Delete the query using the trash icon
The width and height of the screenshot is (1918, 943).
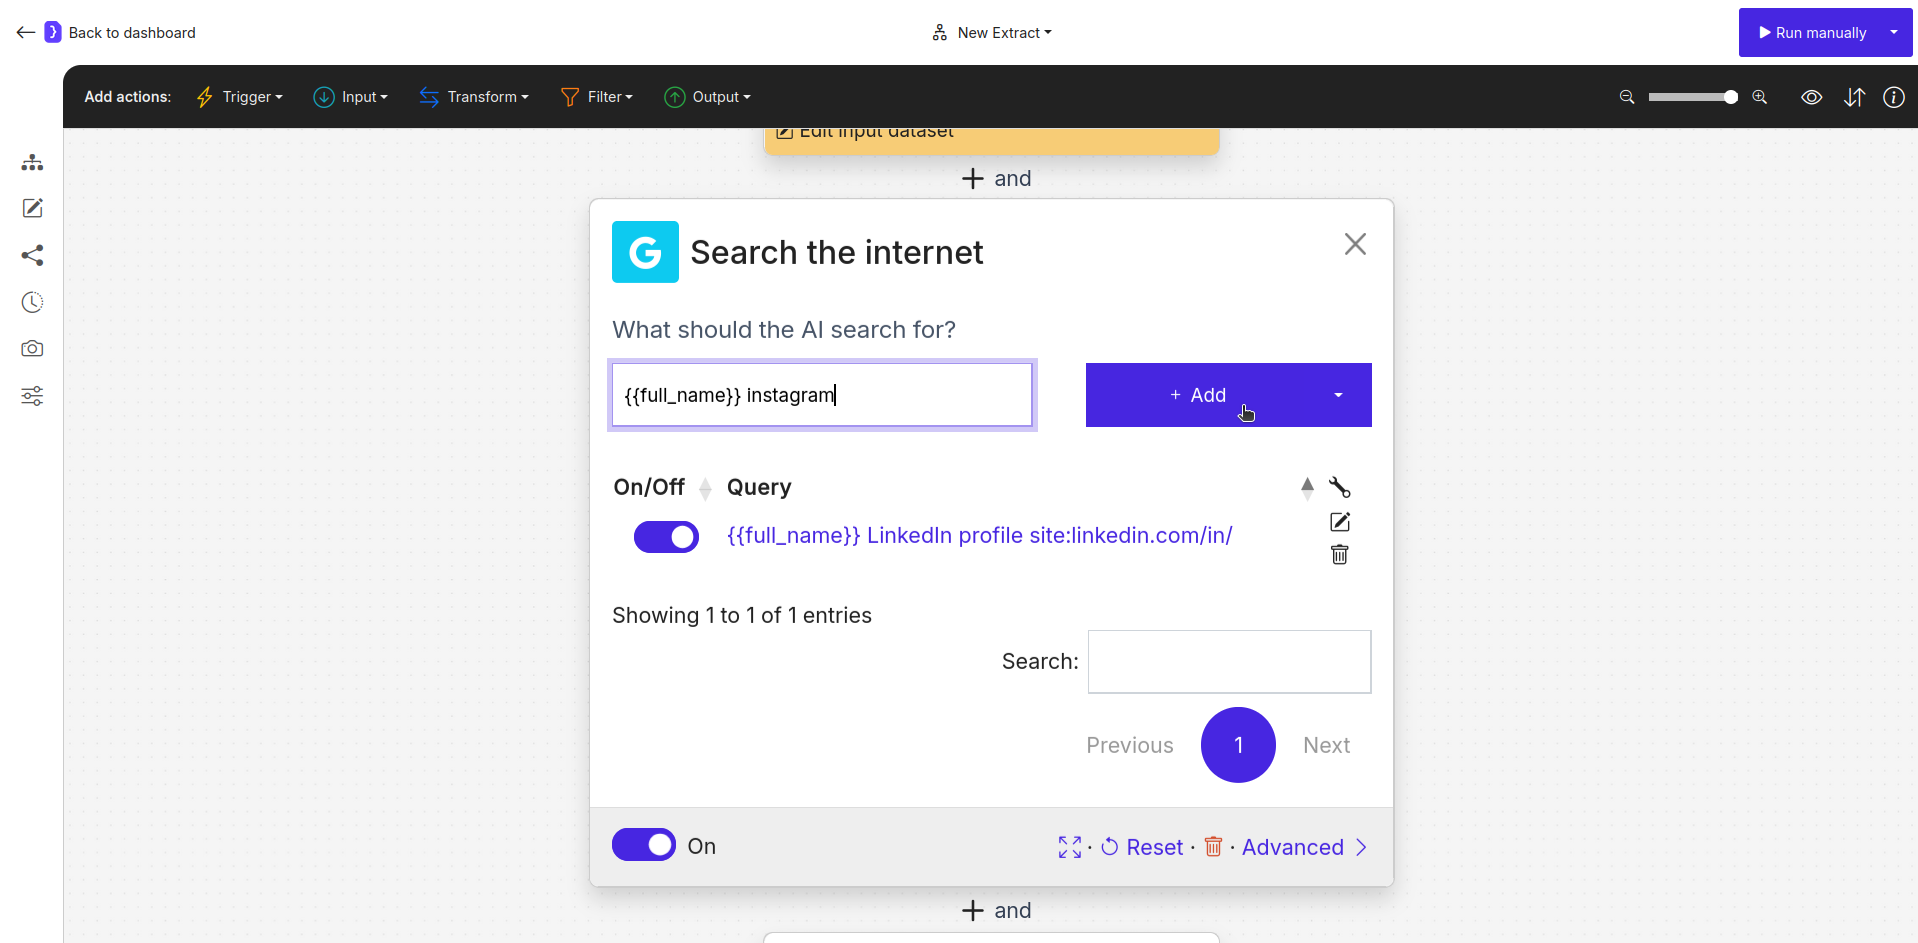[x=1339, y=554]
